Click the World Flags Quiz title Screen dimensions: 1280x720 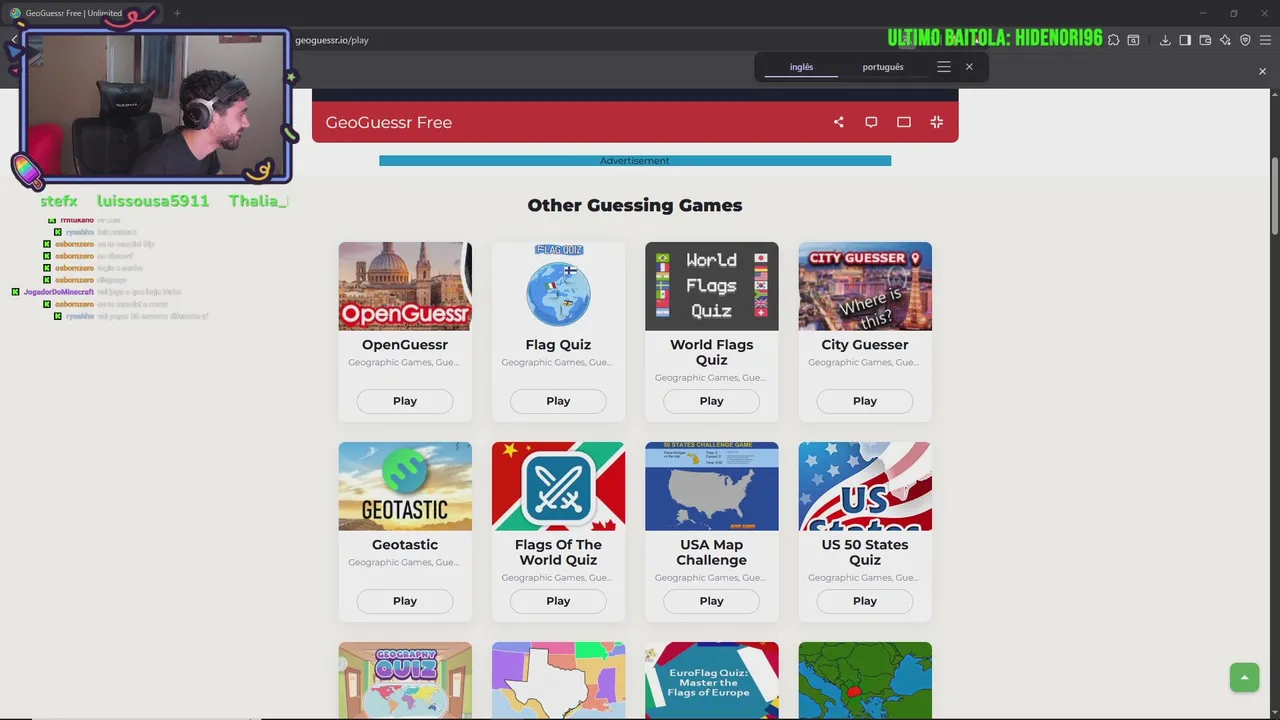point(712,352)
